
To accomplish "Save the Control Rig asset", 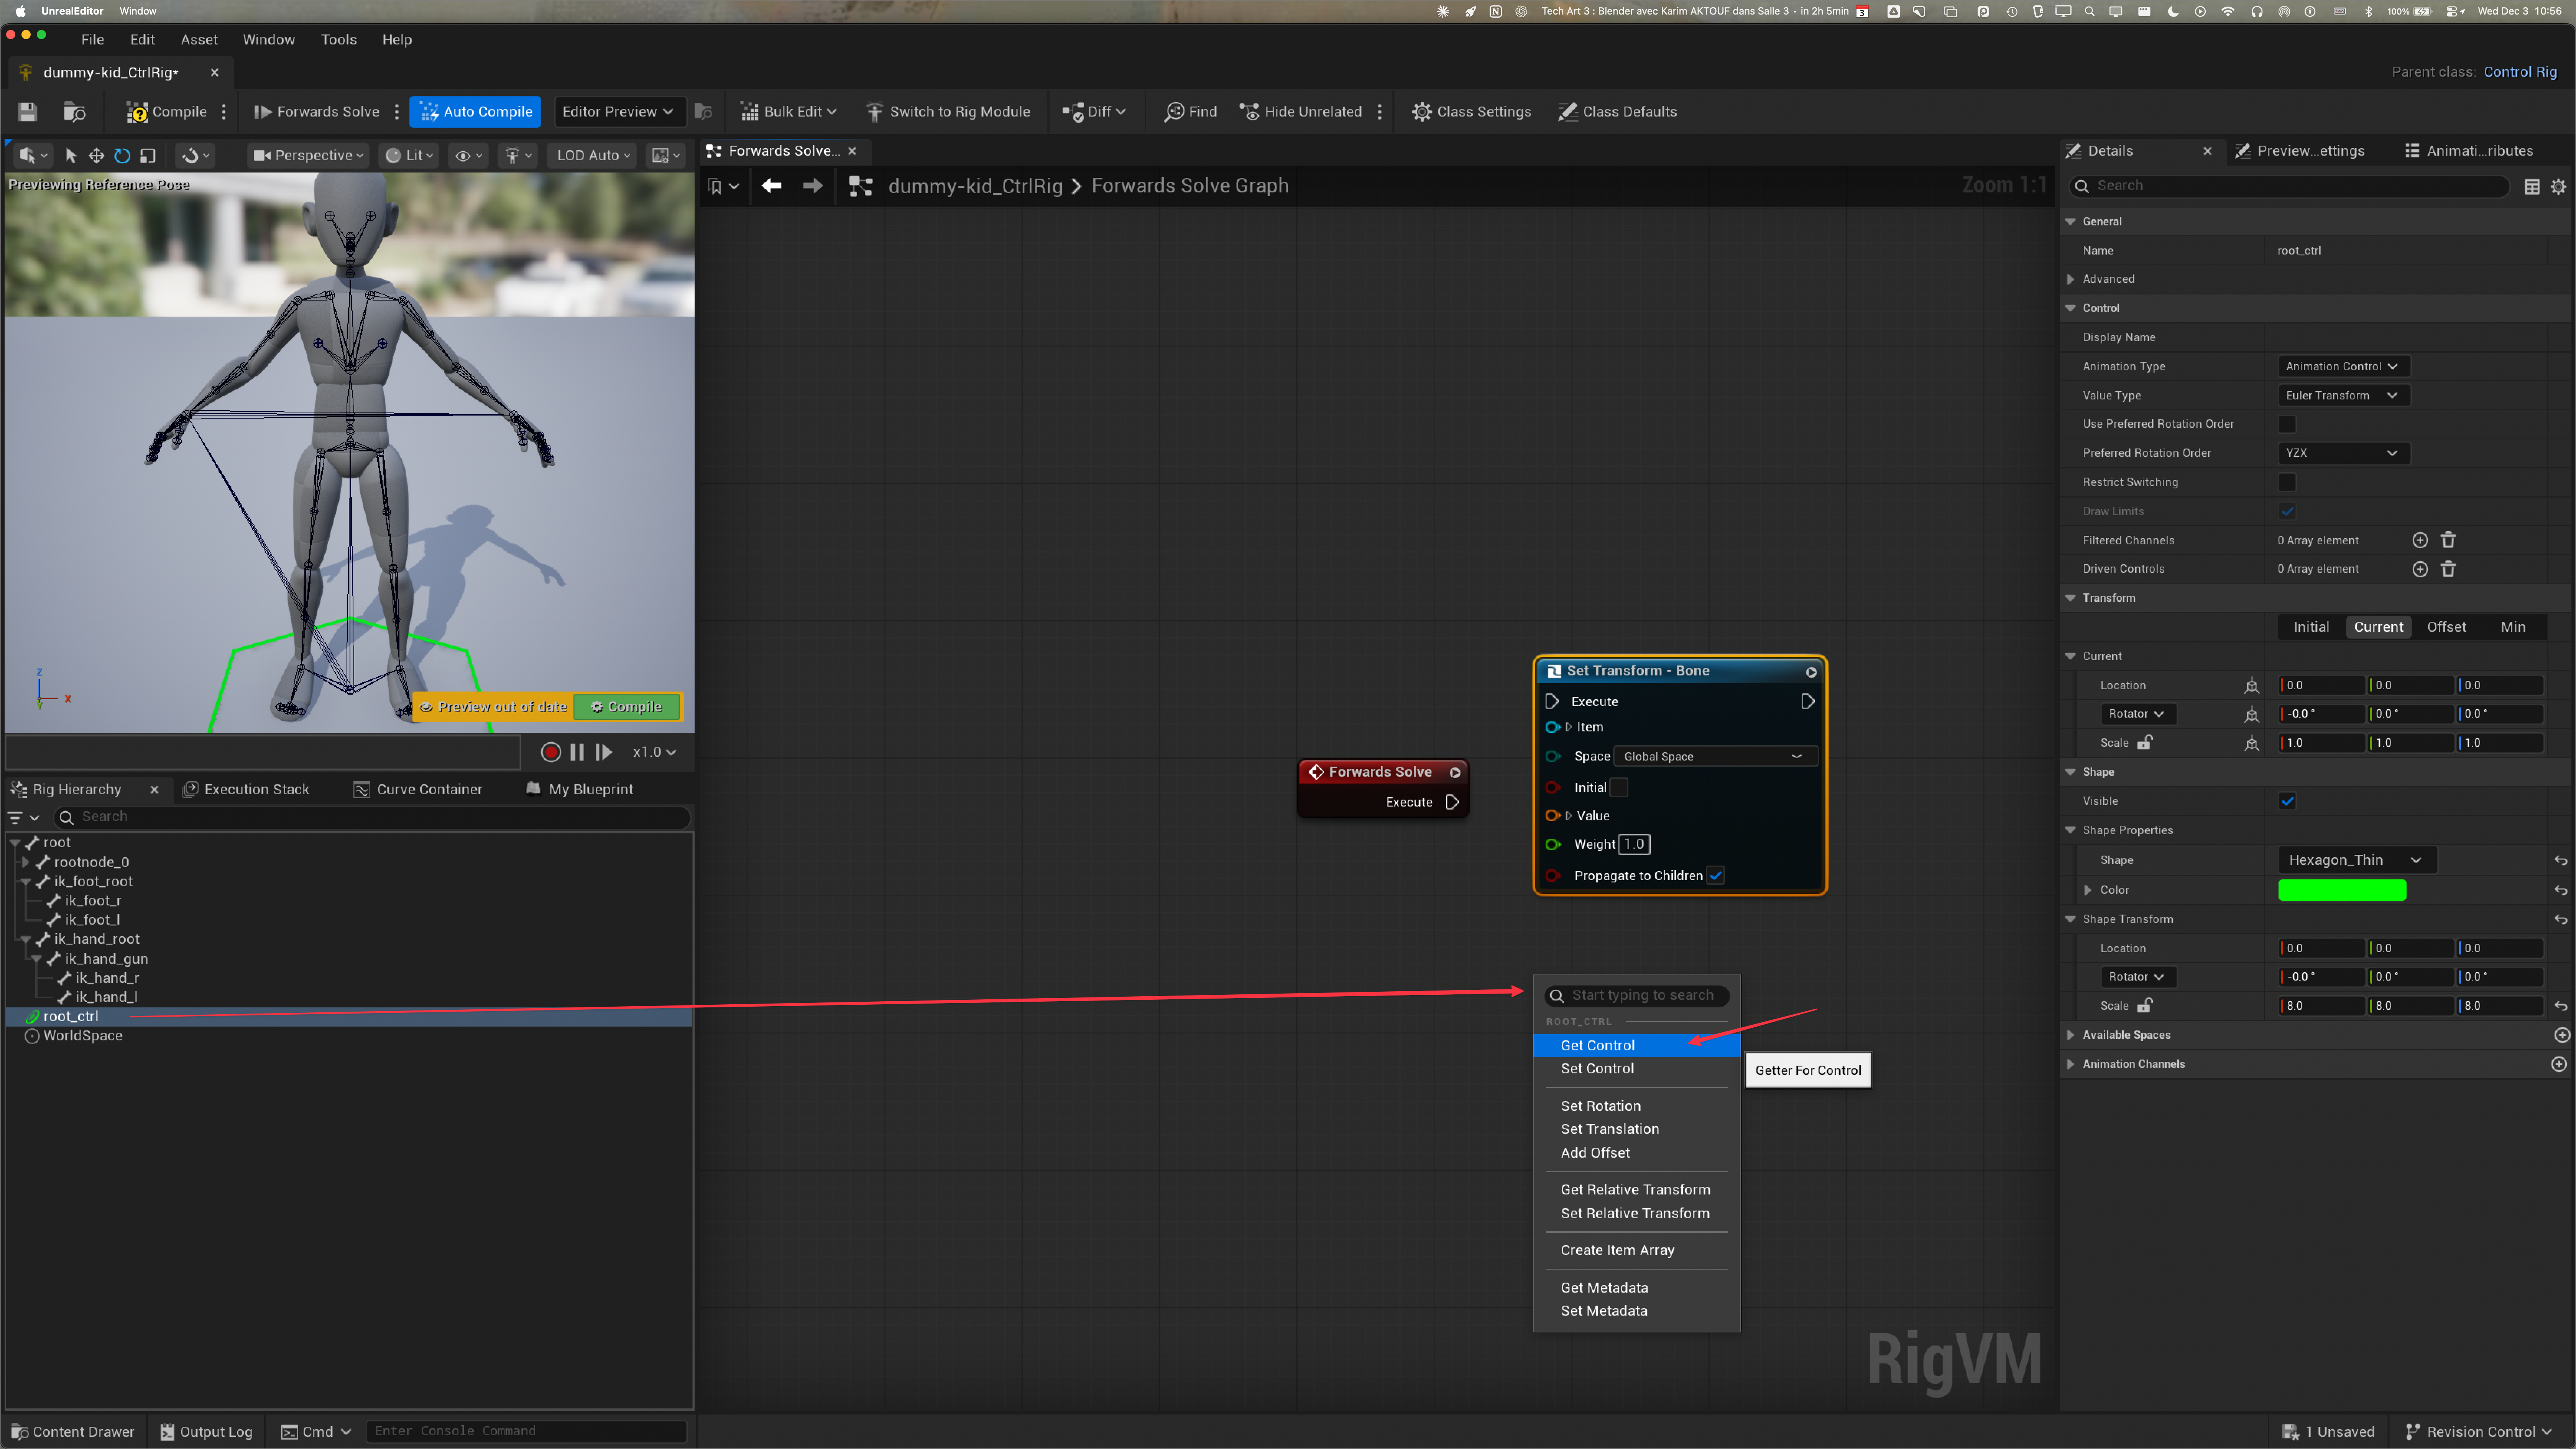I will coord(27,112).
